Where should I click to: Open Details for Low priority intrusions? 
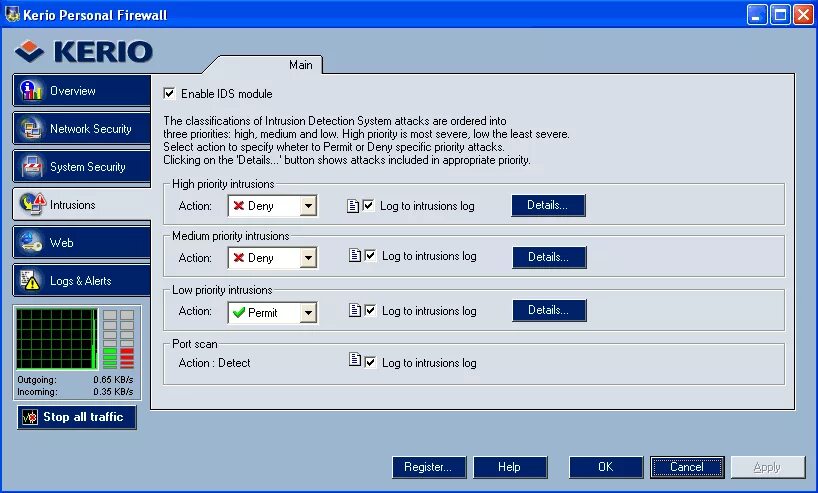[x=549, y=310]
